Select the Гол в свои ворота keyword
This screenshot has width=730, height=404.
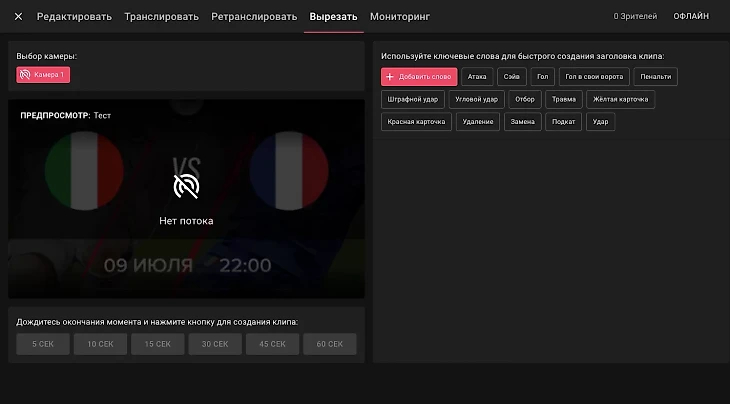tap(594, 77)
